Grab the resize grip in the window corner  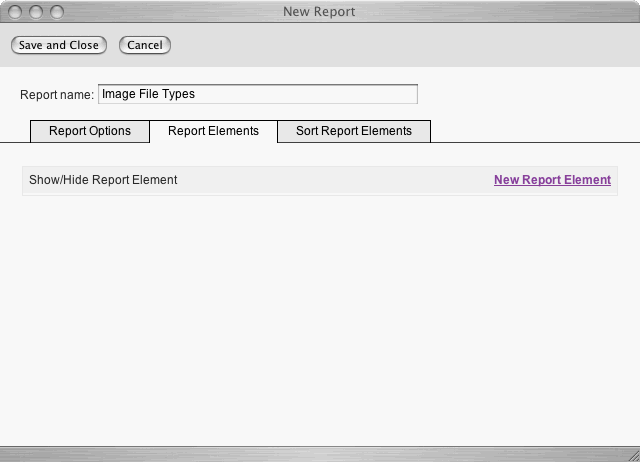pos(631,454)
